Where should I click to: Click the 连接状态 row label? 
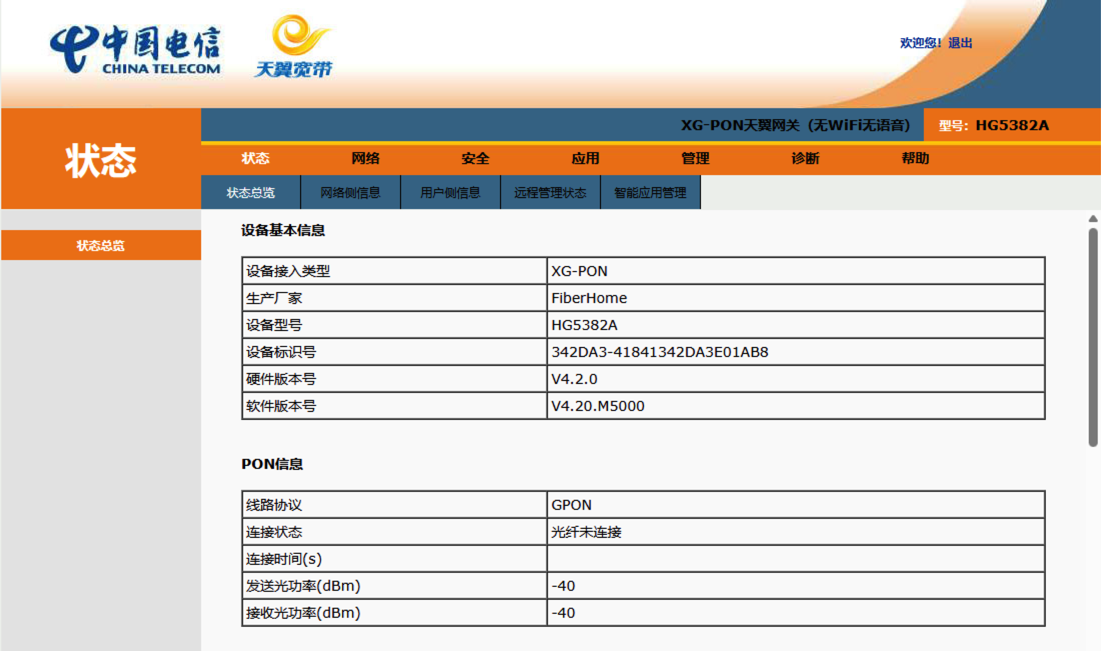(274, 532)
